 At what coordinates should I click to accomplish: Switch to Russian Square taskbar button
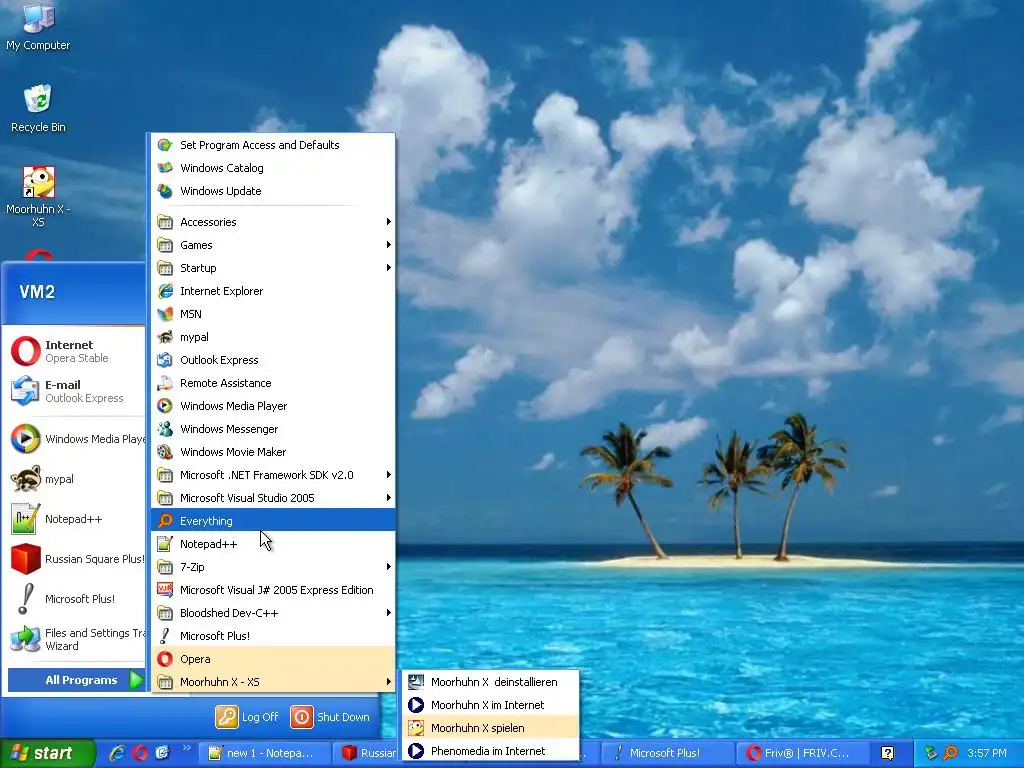click(366, 753)
